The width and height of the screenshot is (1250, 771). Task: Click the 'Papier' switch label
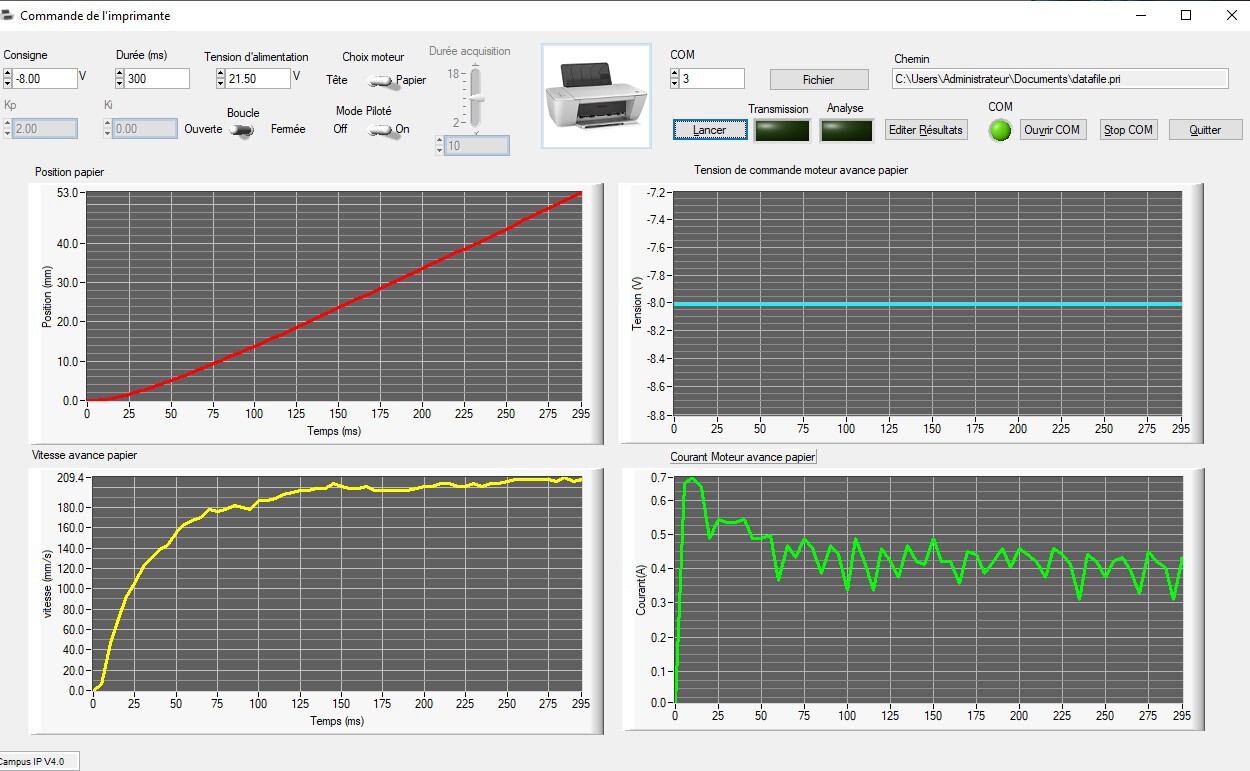tap(411, 80)
